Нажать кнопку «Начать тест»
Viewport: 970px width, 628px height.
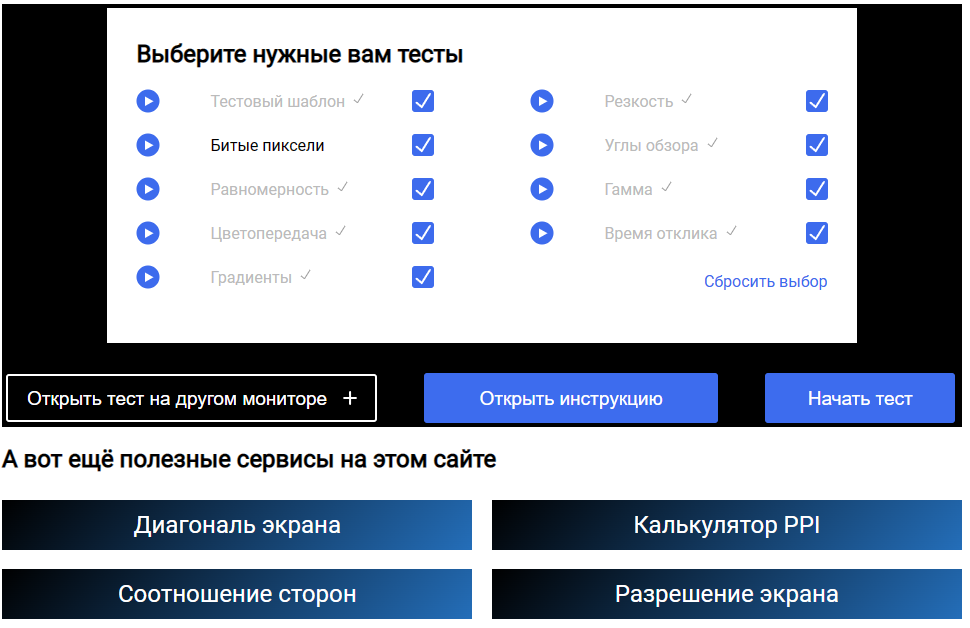(859, 398)
